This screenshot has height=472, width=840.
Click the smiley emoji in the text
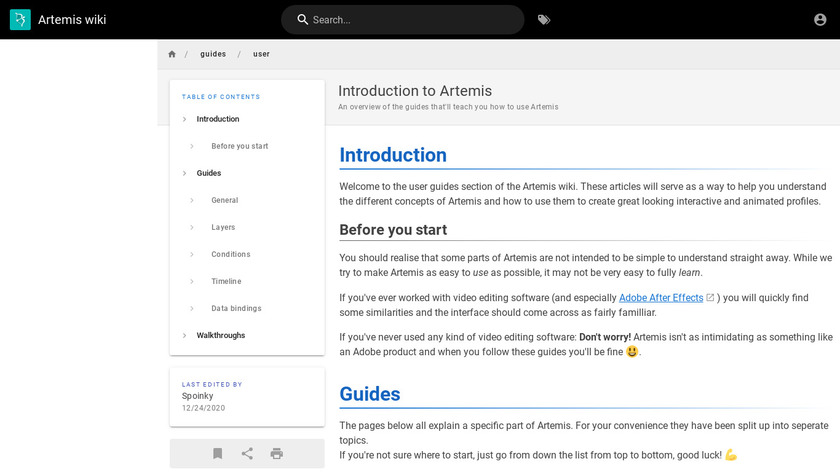coord(632,351)
